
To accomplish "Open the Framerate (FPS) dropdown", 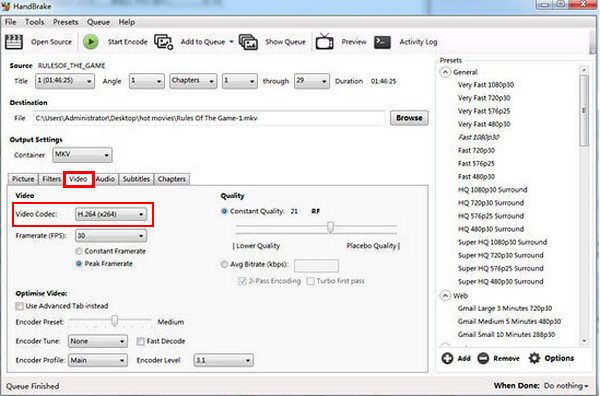I will pyautogui.click(x=111, y=236).
